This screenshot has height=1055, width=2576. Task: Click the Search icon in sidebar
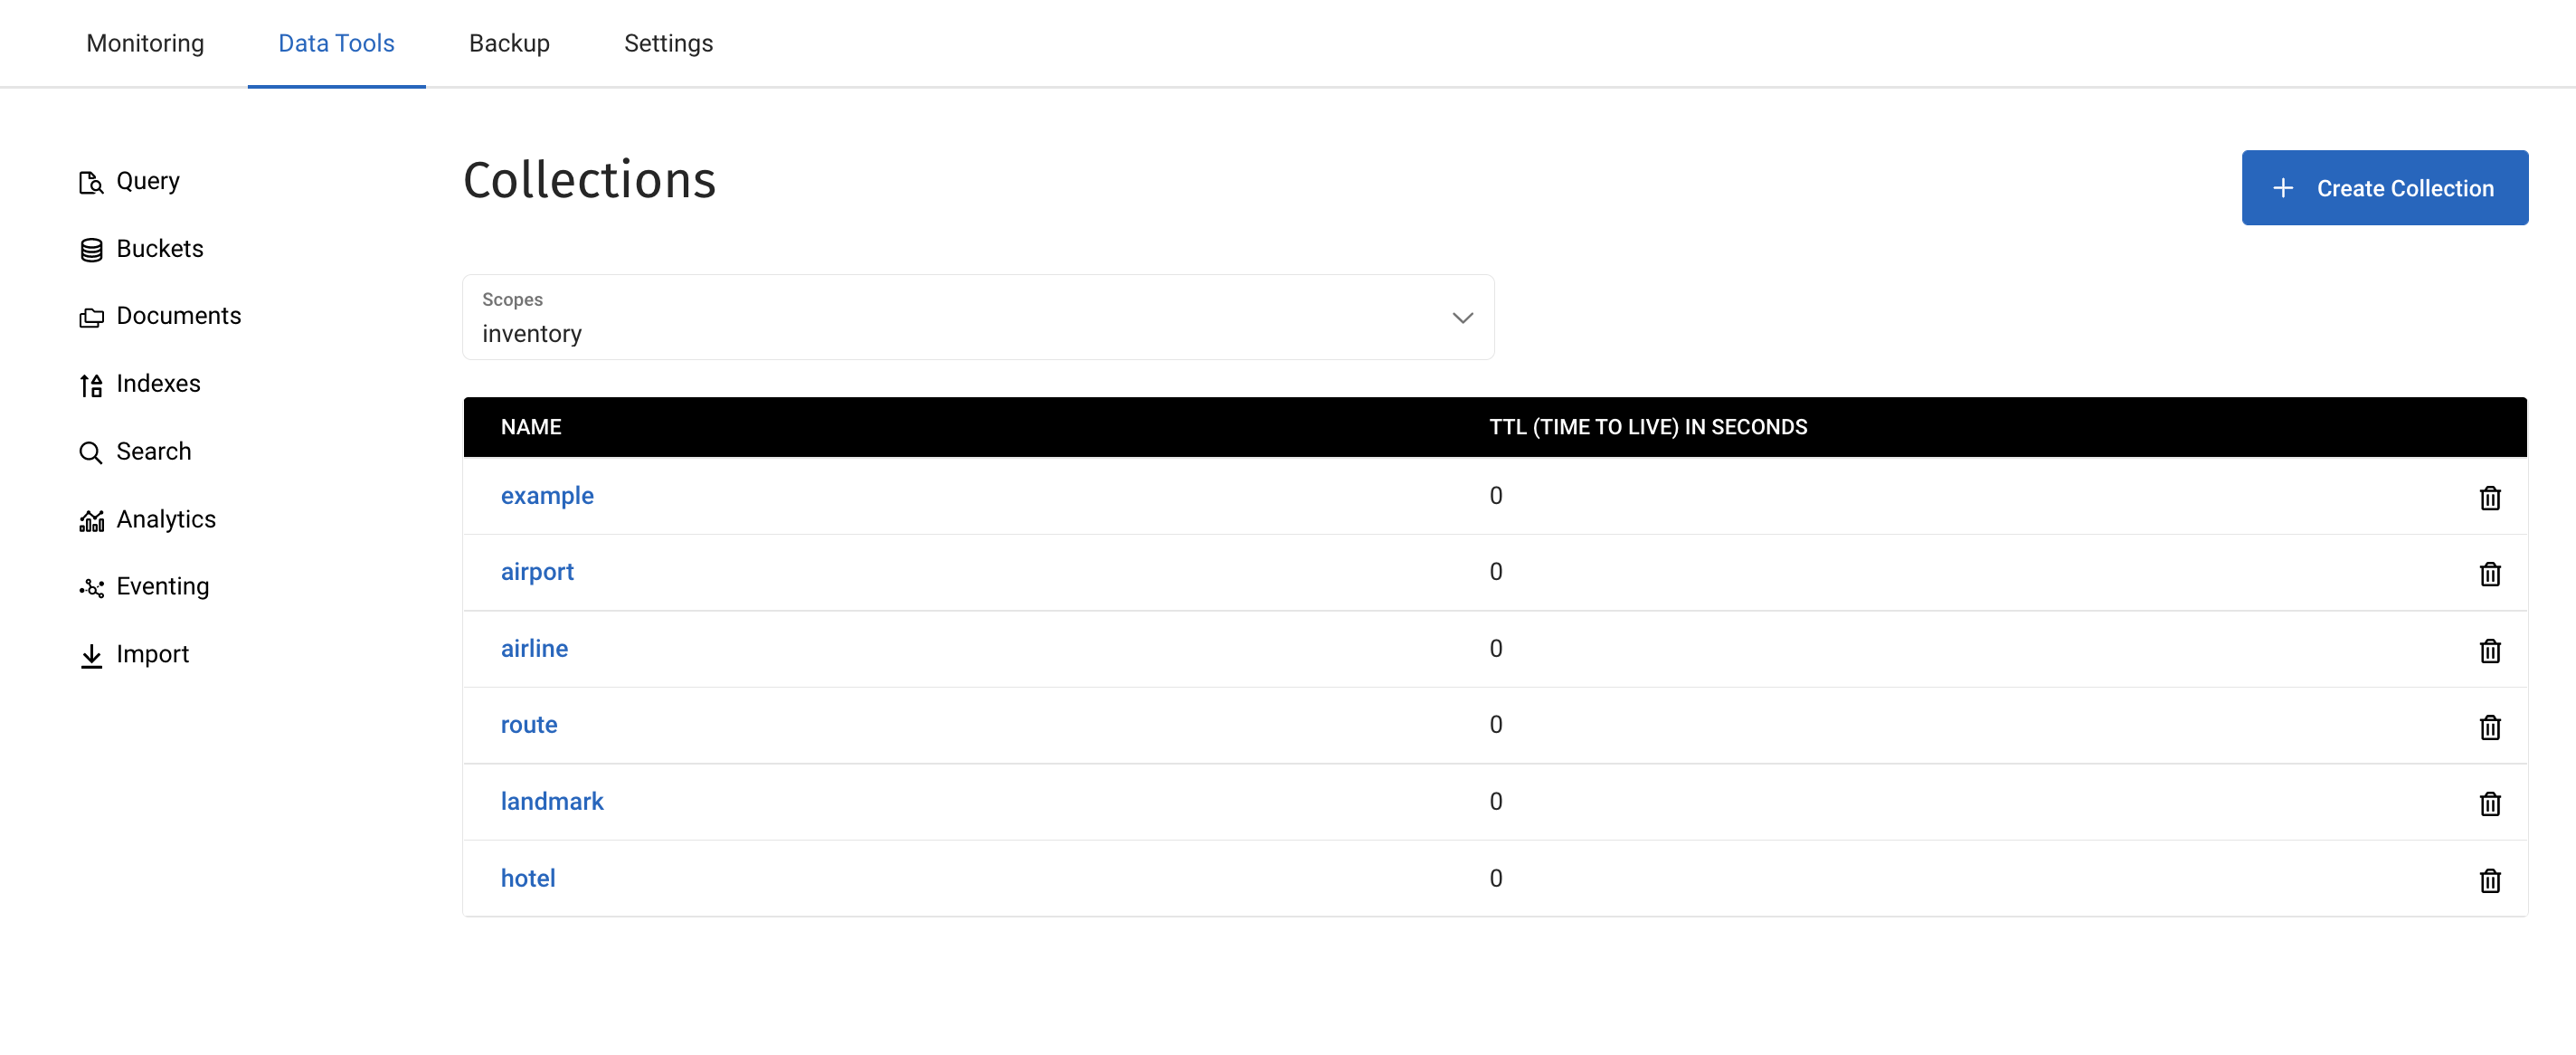[90, 451]
